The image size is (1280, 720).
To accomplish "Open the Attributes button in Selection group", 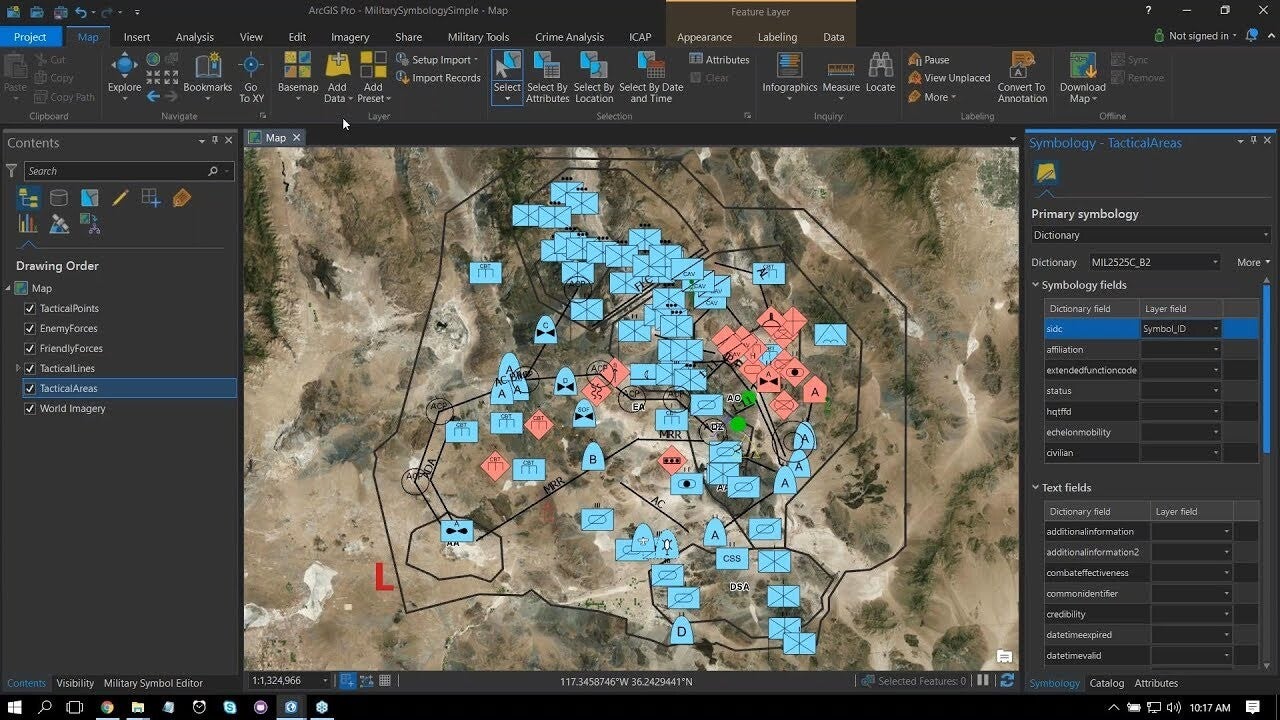I will pos(719,60).
